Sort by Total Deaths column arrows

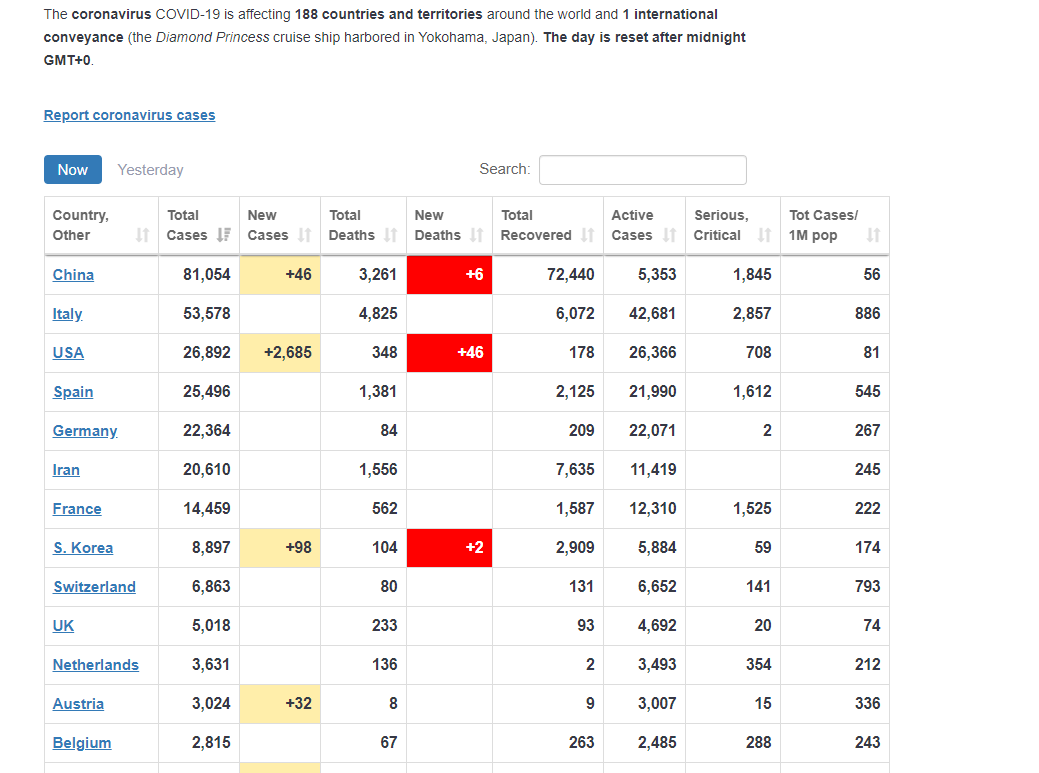pyautogui.click(x=391, y=235)
